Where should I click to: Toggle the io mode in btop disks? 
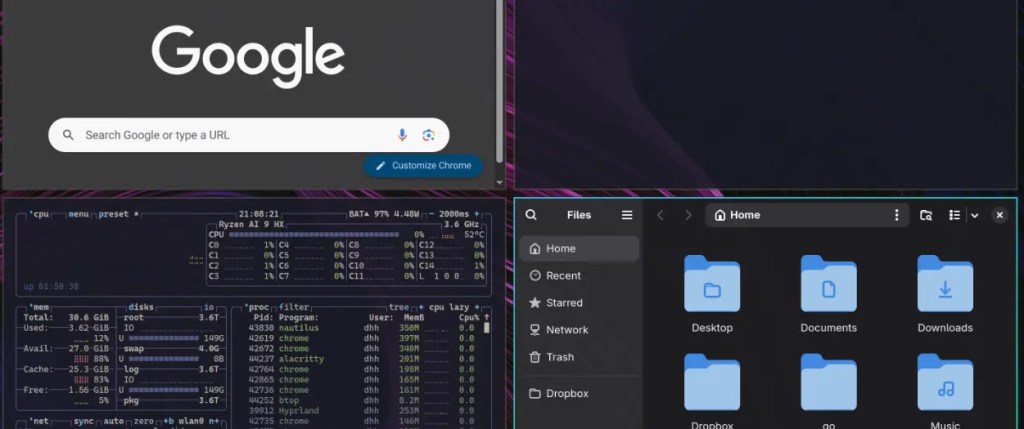[x=209, y=307]
